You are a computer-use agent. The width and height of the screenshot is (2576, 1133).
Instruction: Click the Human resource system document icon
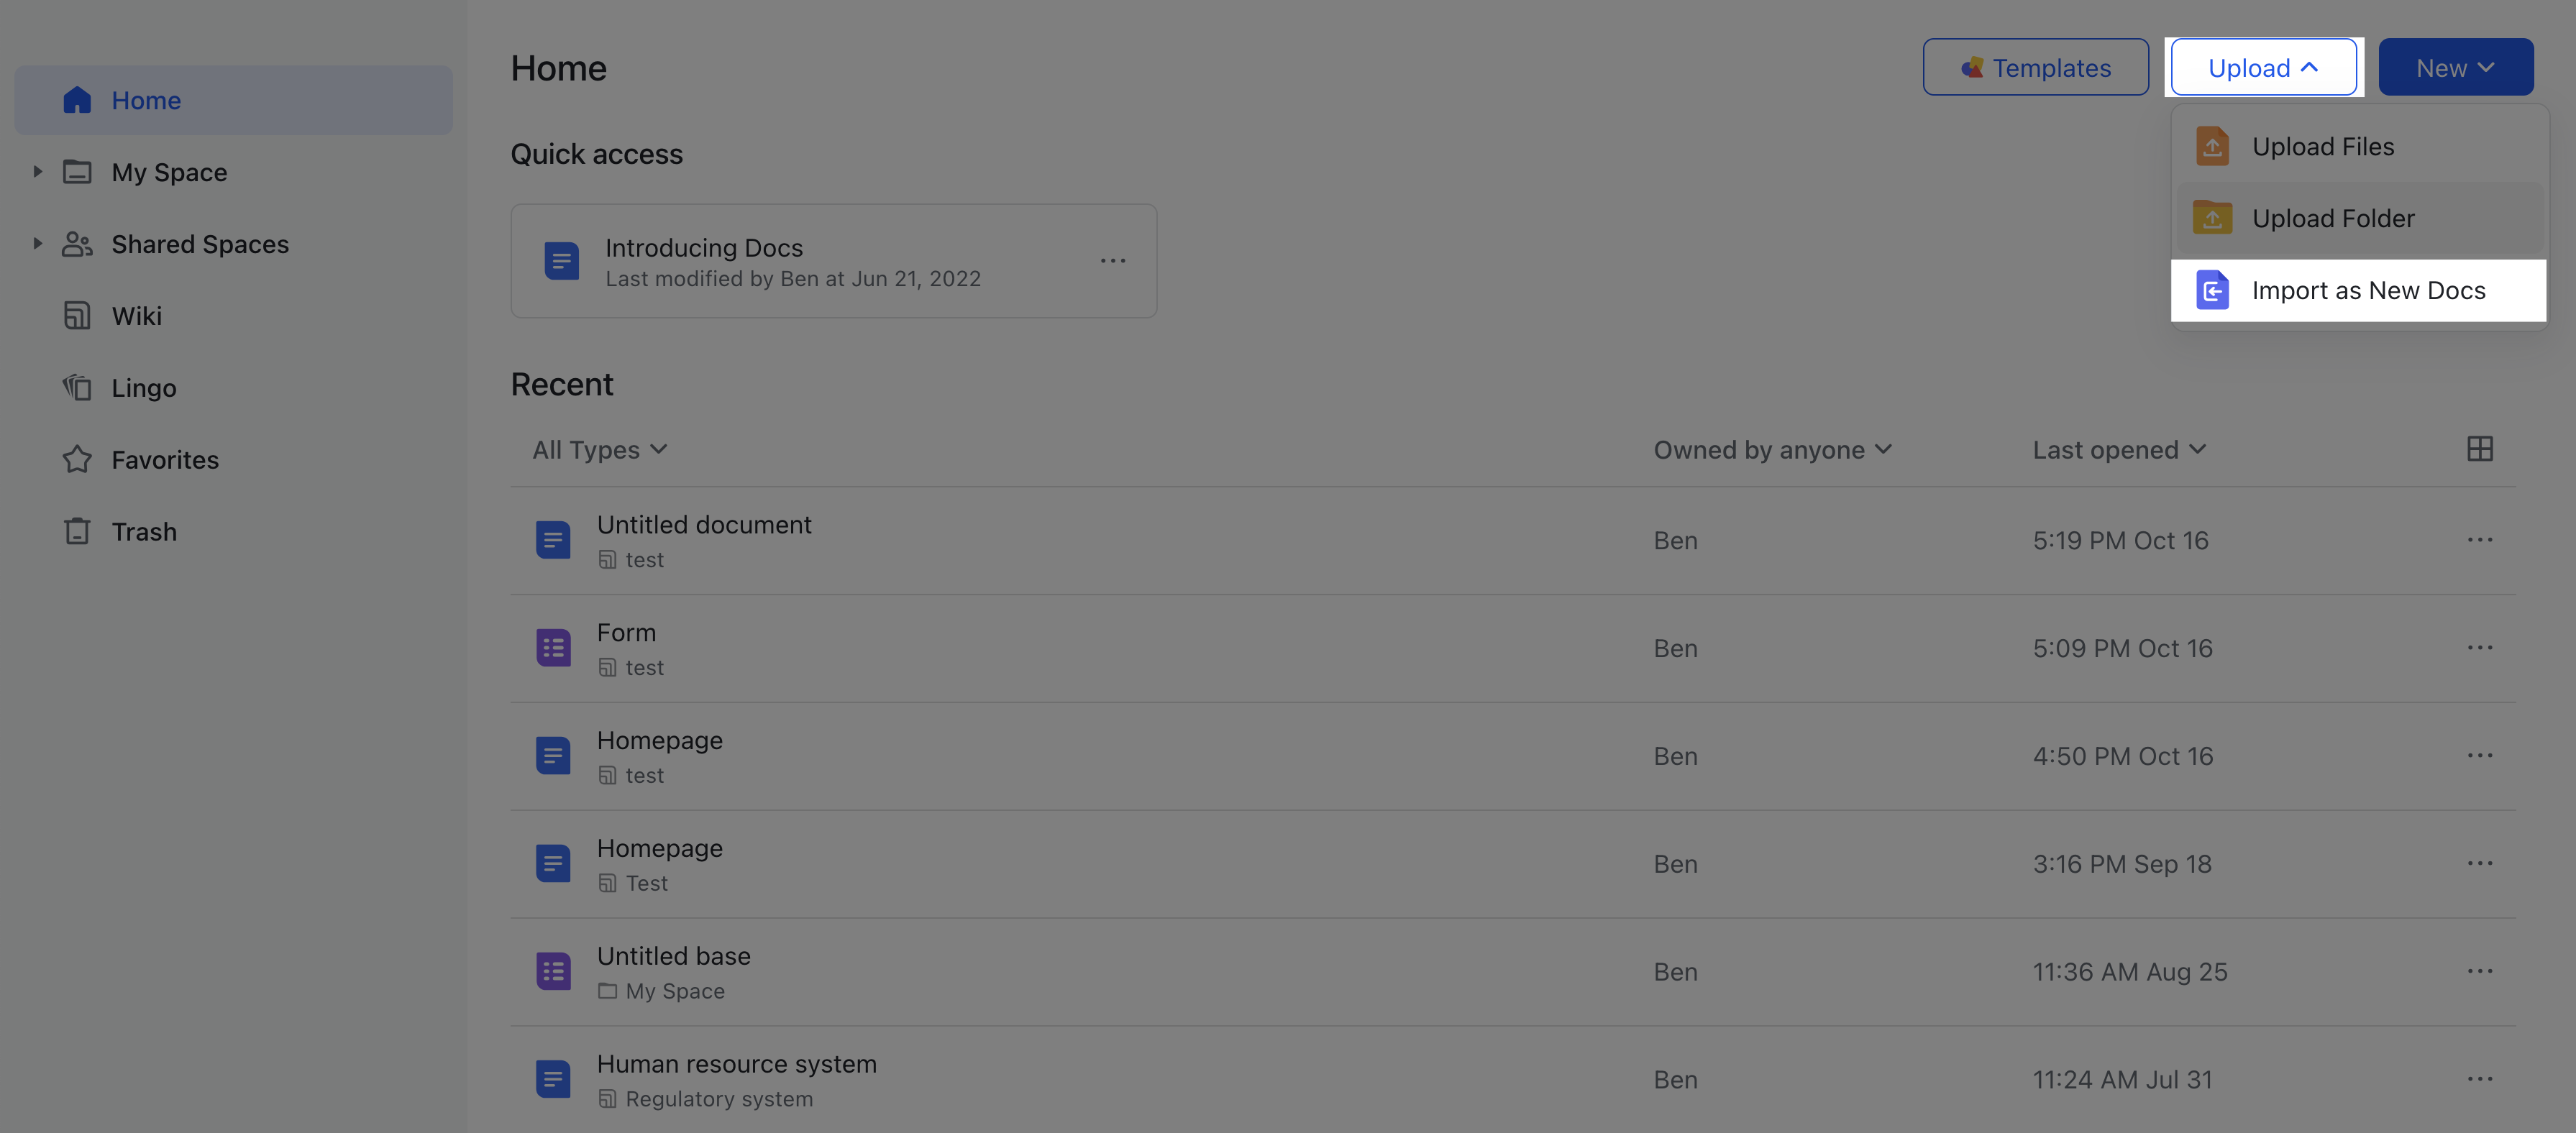point(553,1079)
